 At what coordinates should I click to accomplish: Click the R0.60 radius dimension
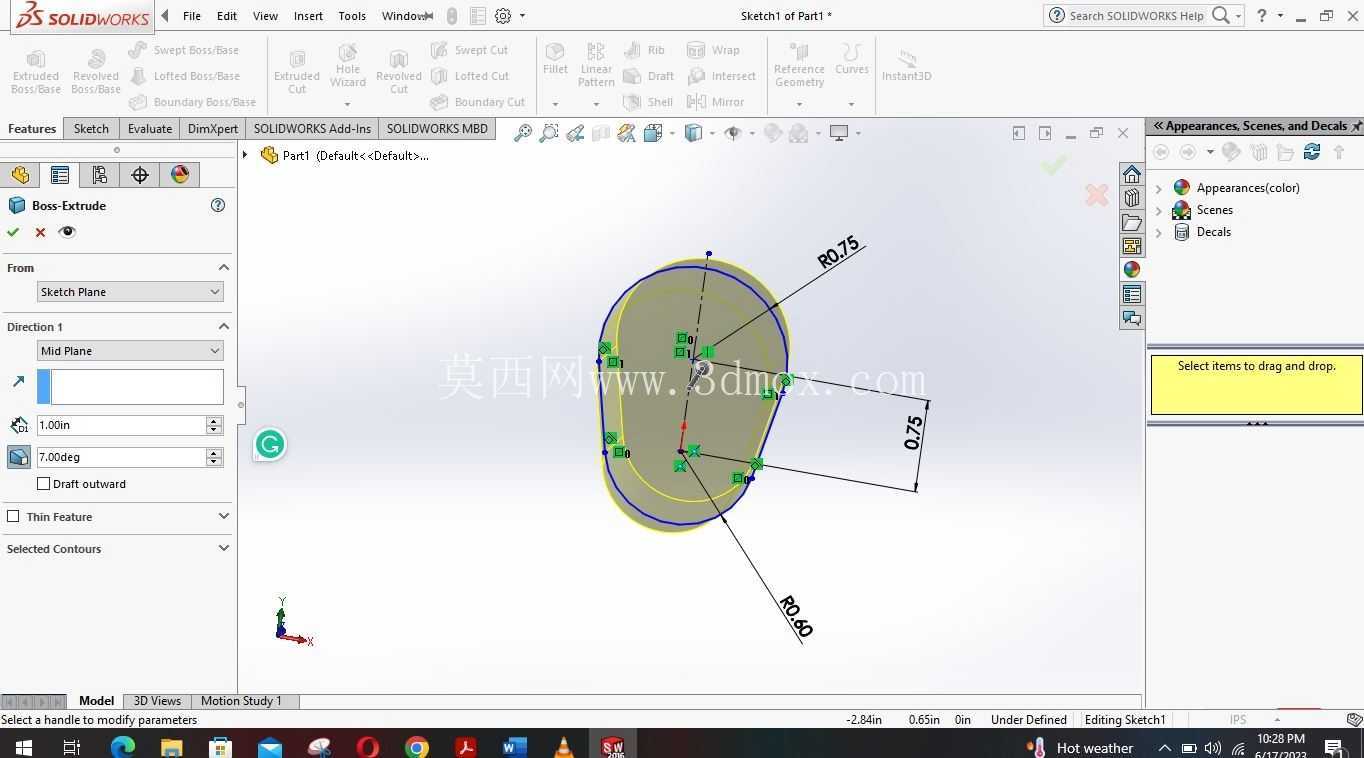click(796, 616)
